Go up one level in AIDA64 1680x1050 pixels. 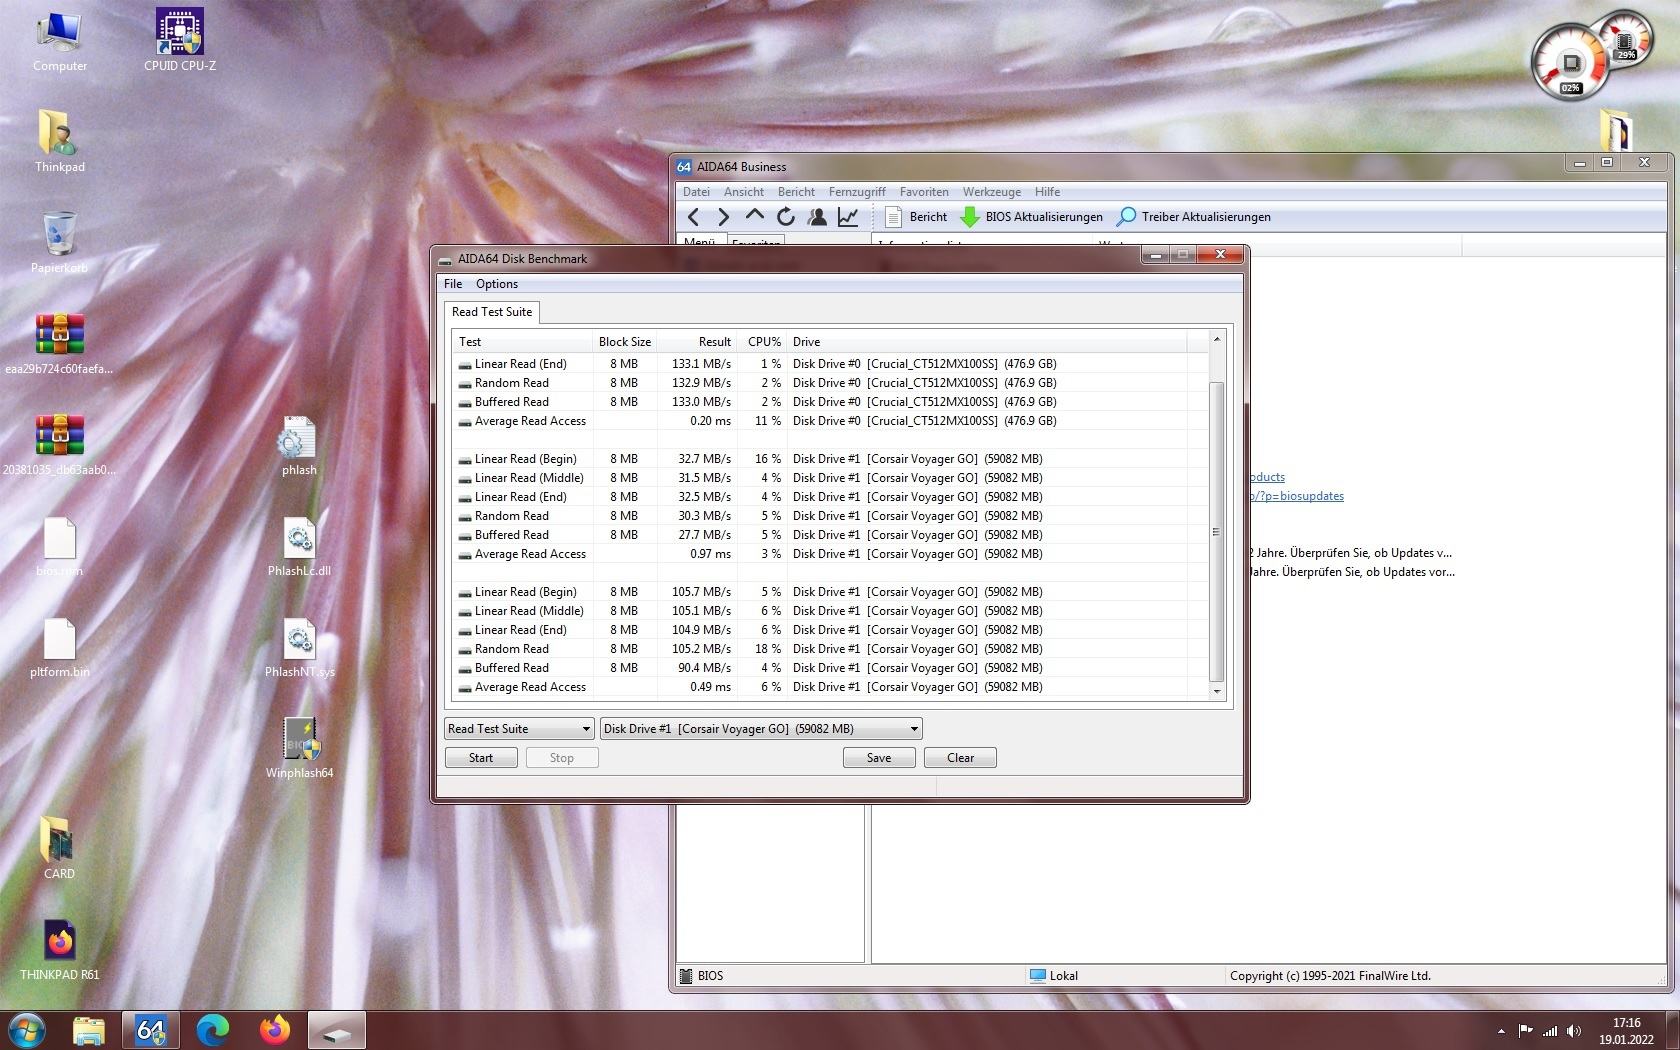click(754, 216)
